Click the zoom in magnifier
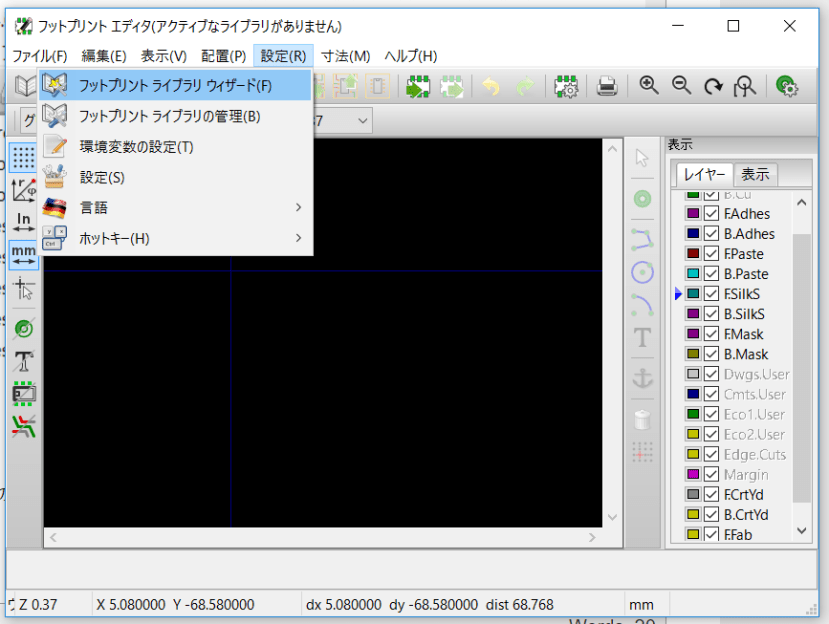This screenshot has height=624, width=829. click(649, 85)
